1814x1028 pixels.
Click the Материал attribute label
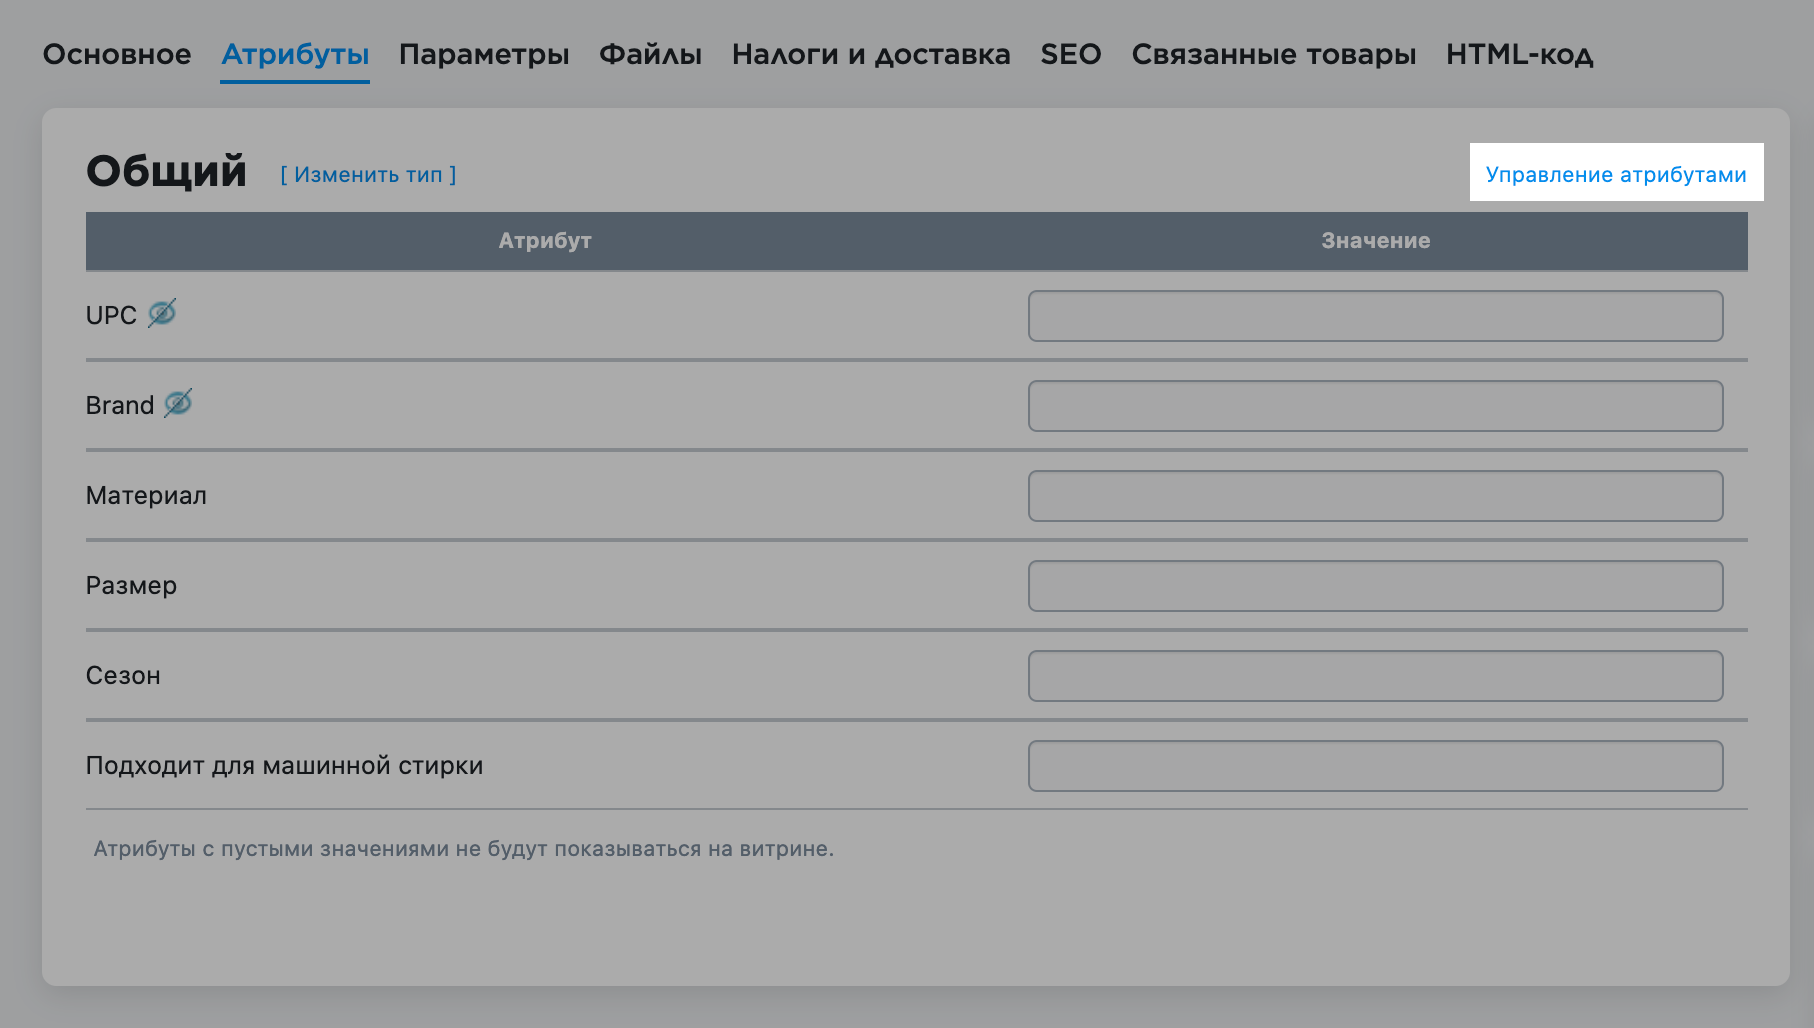coord(146,496)
